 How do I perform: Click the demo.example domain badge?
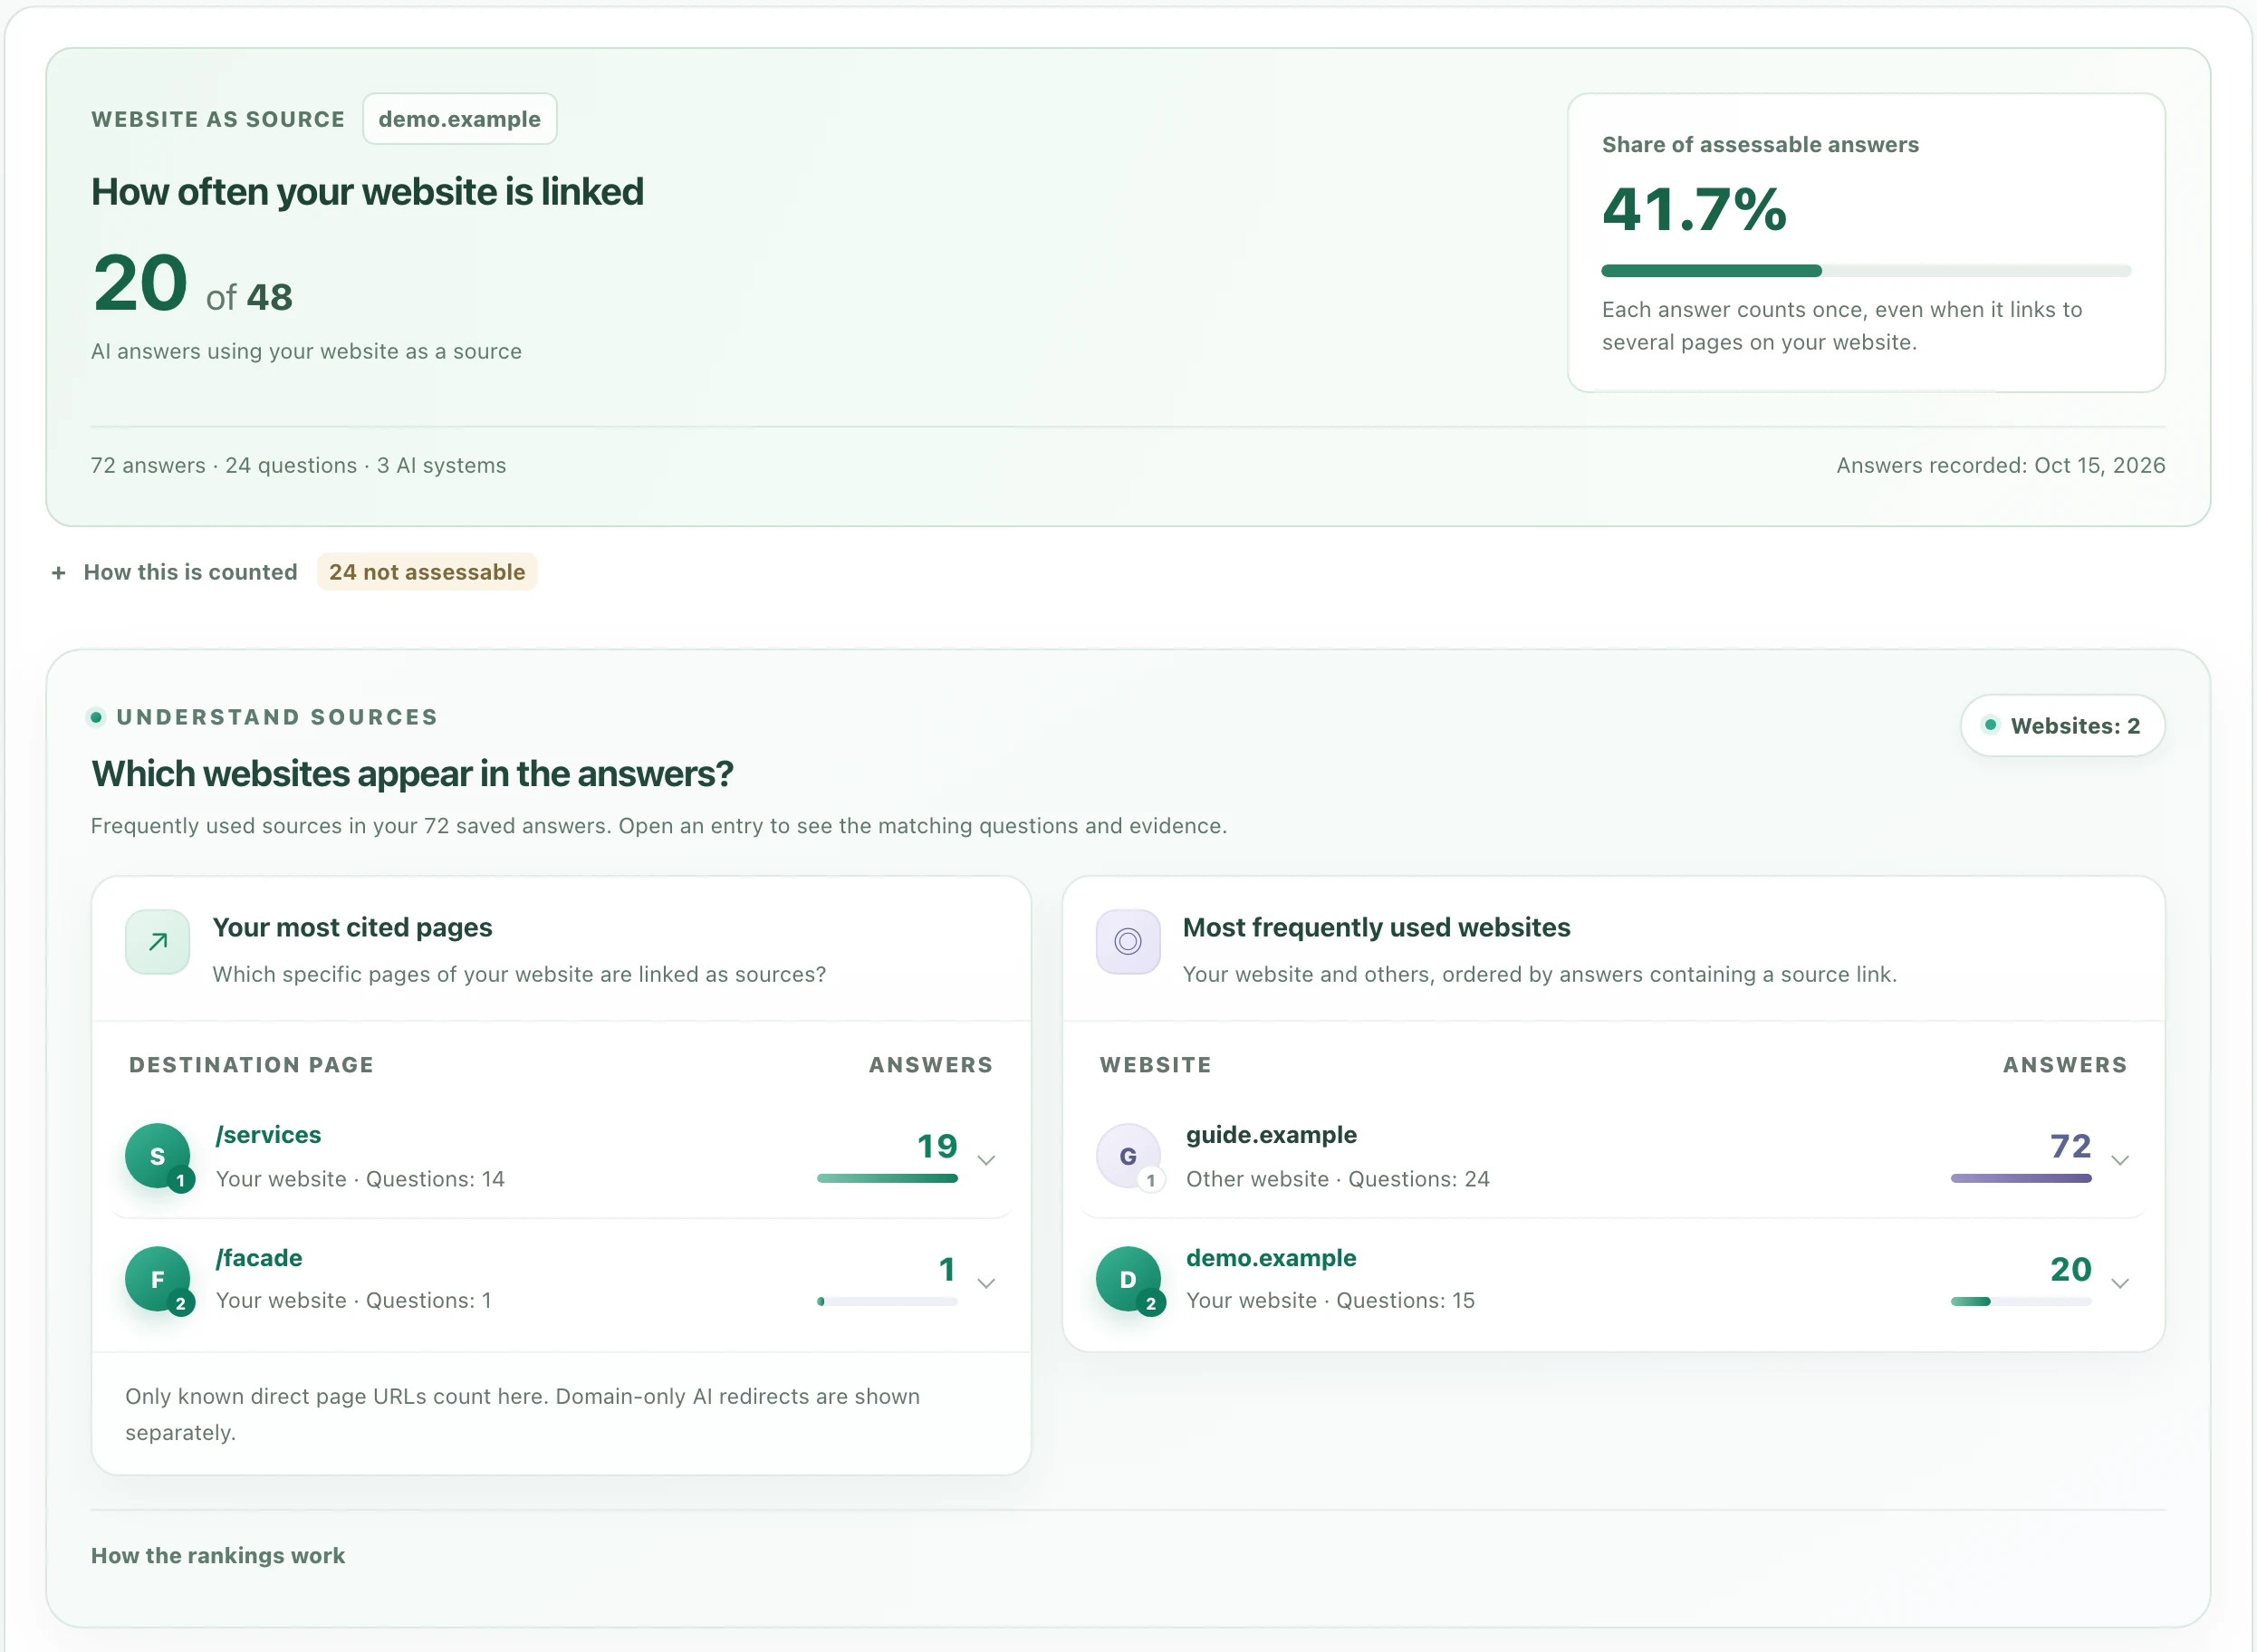459,119
